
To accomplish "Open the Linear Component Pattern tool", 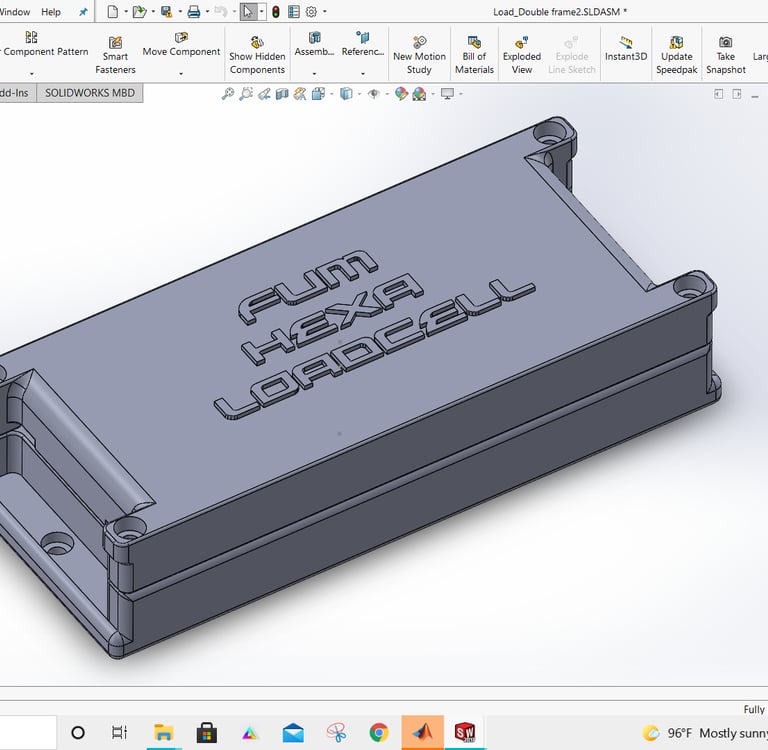I will (31, 45).
